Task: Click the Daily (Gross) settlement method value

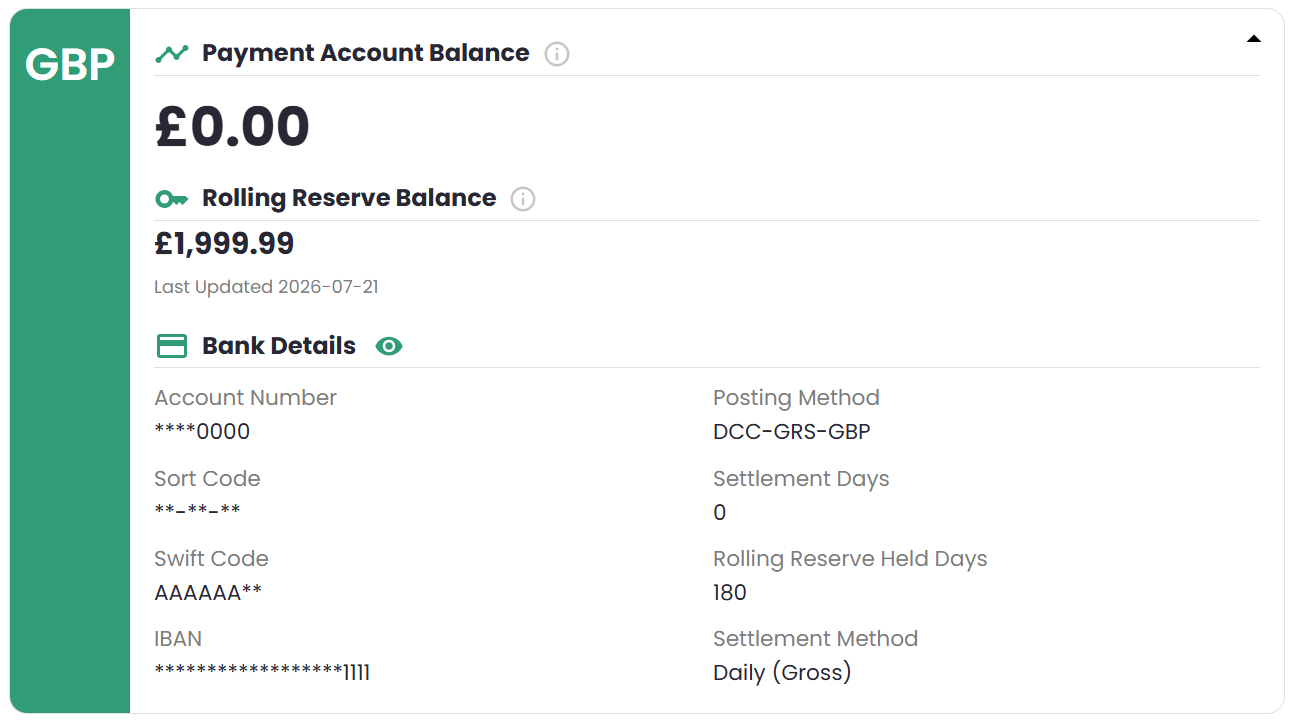Action: click(x=782, y=672)
